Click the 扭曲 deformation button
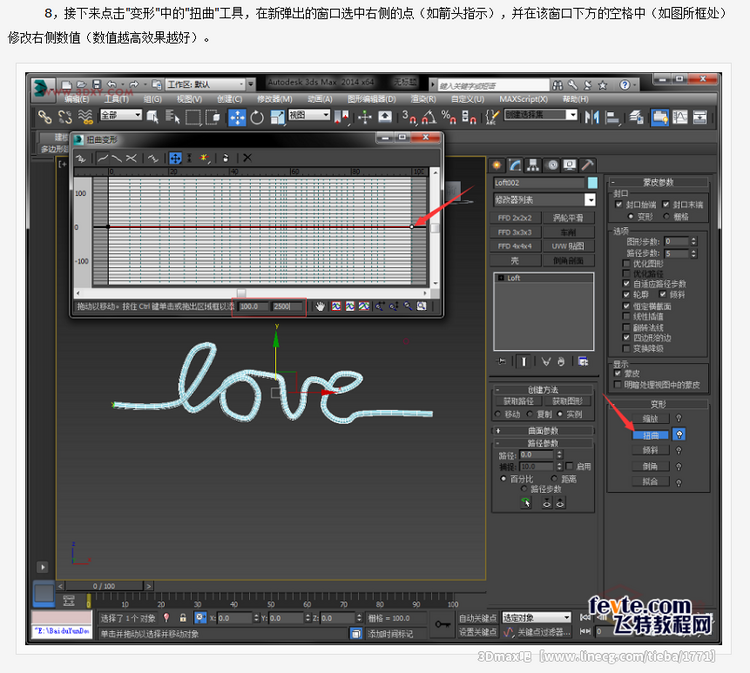Image resolution: width=750 pixels, height=673 pixels. point(650,435)
